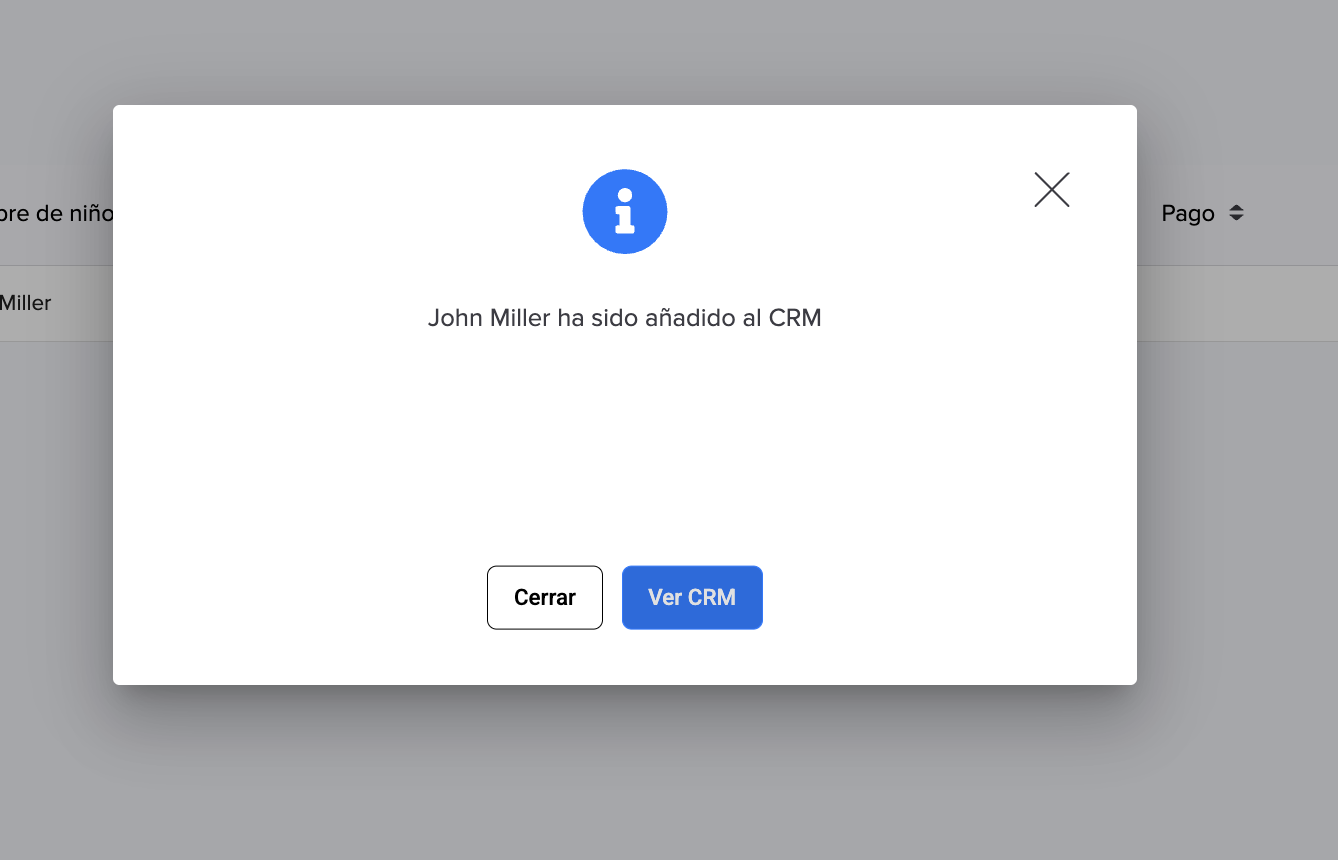Click the dimmed backdrop below the dialog

(625, 770)
